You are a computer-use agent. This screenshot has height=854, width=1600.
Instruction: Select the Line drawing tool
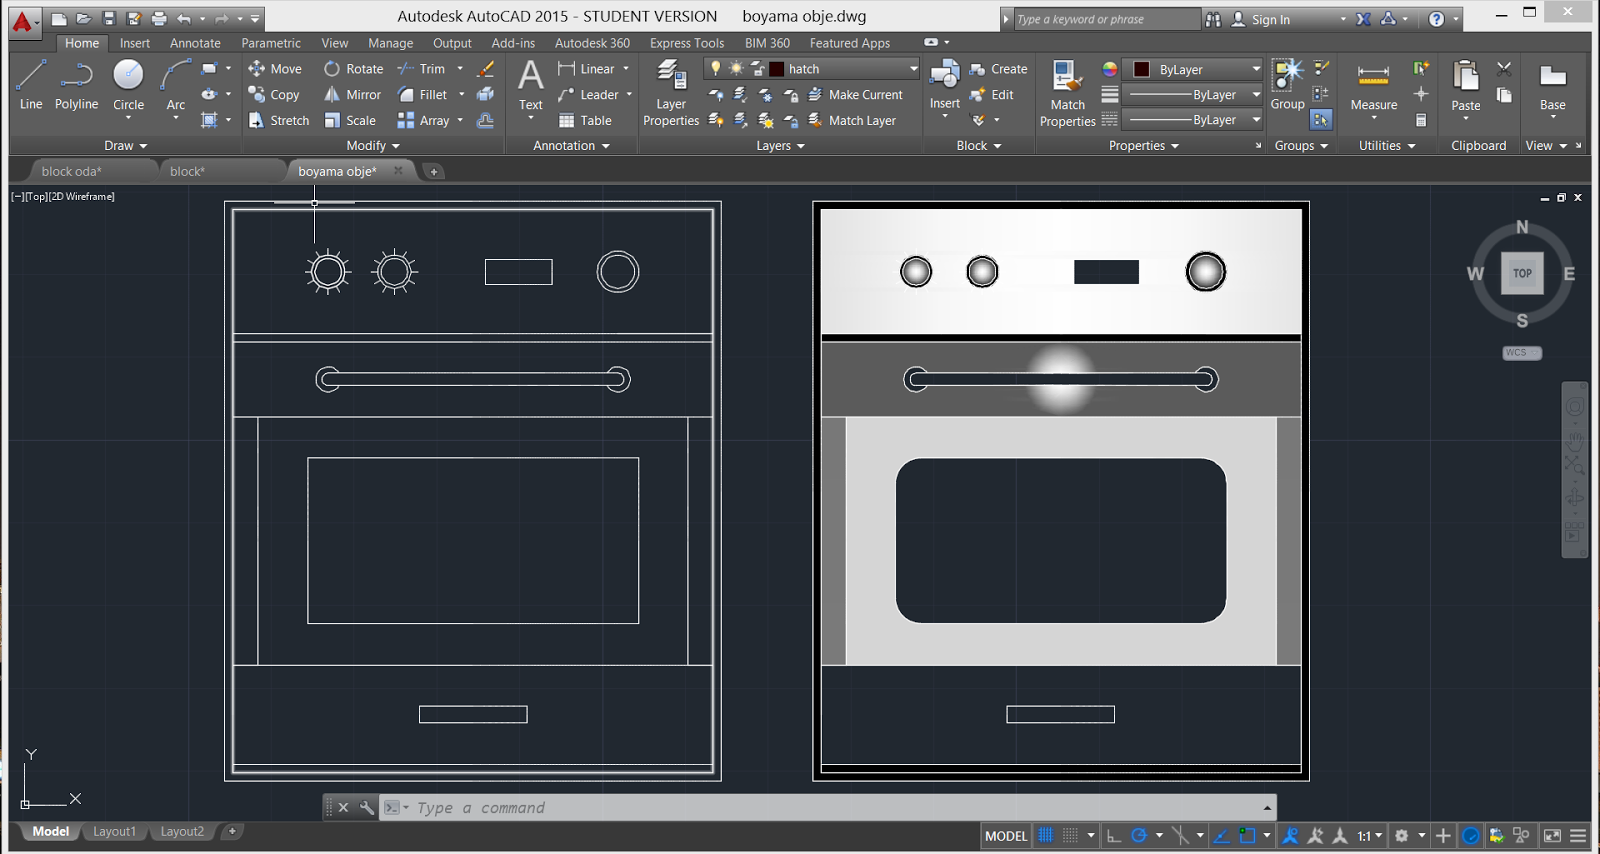click(x=31, y=84)
